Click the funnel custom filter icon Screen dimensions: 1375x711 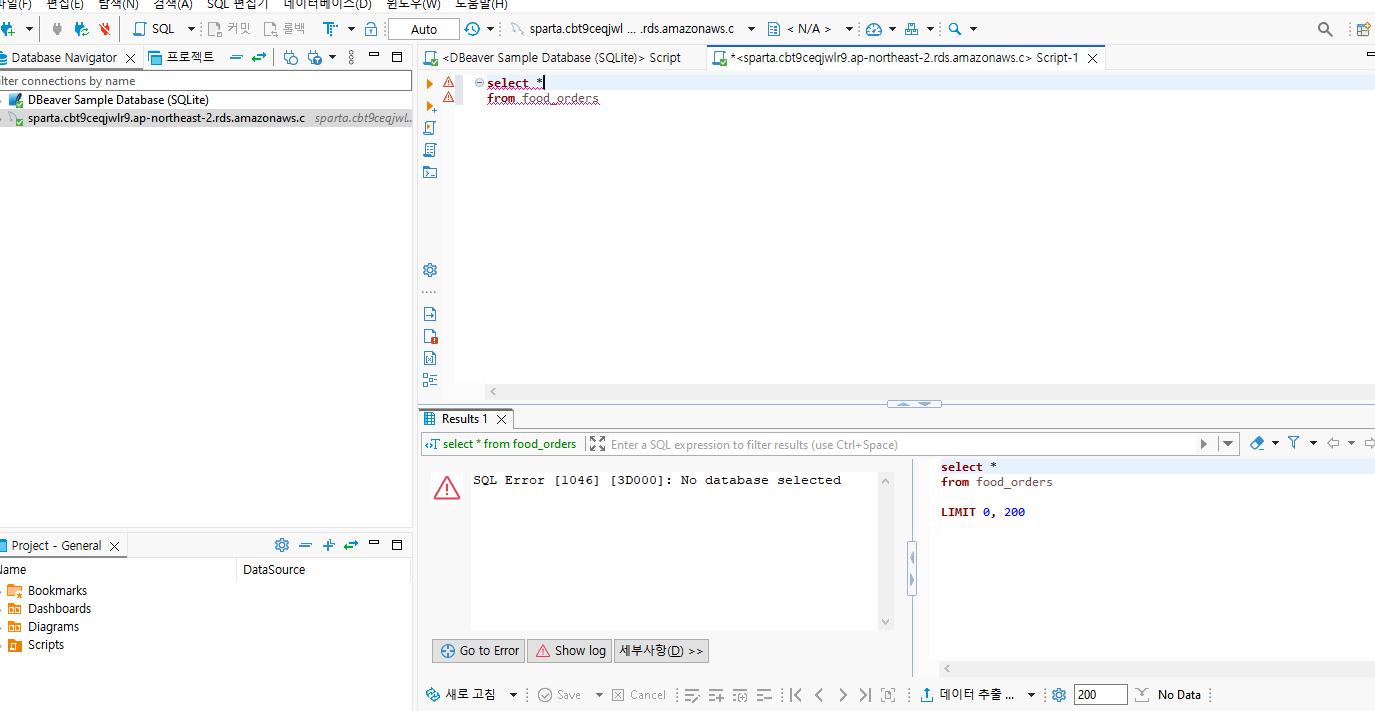coord(1294,443)
